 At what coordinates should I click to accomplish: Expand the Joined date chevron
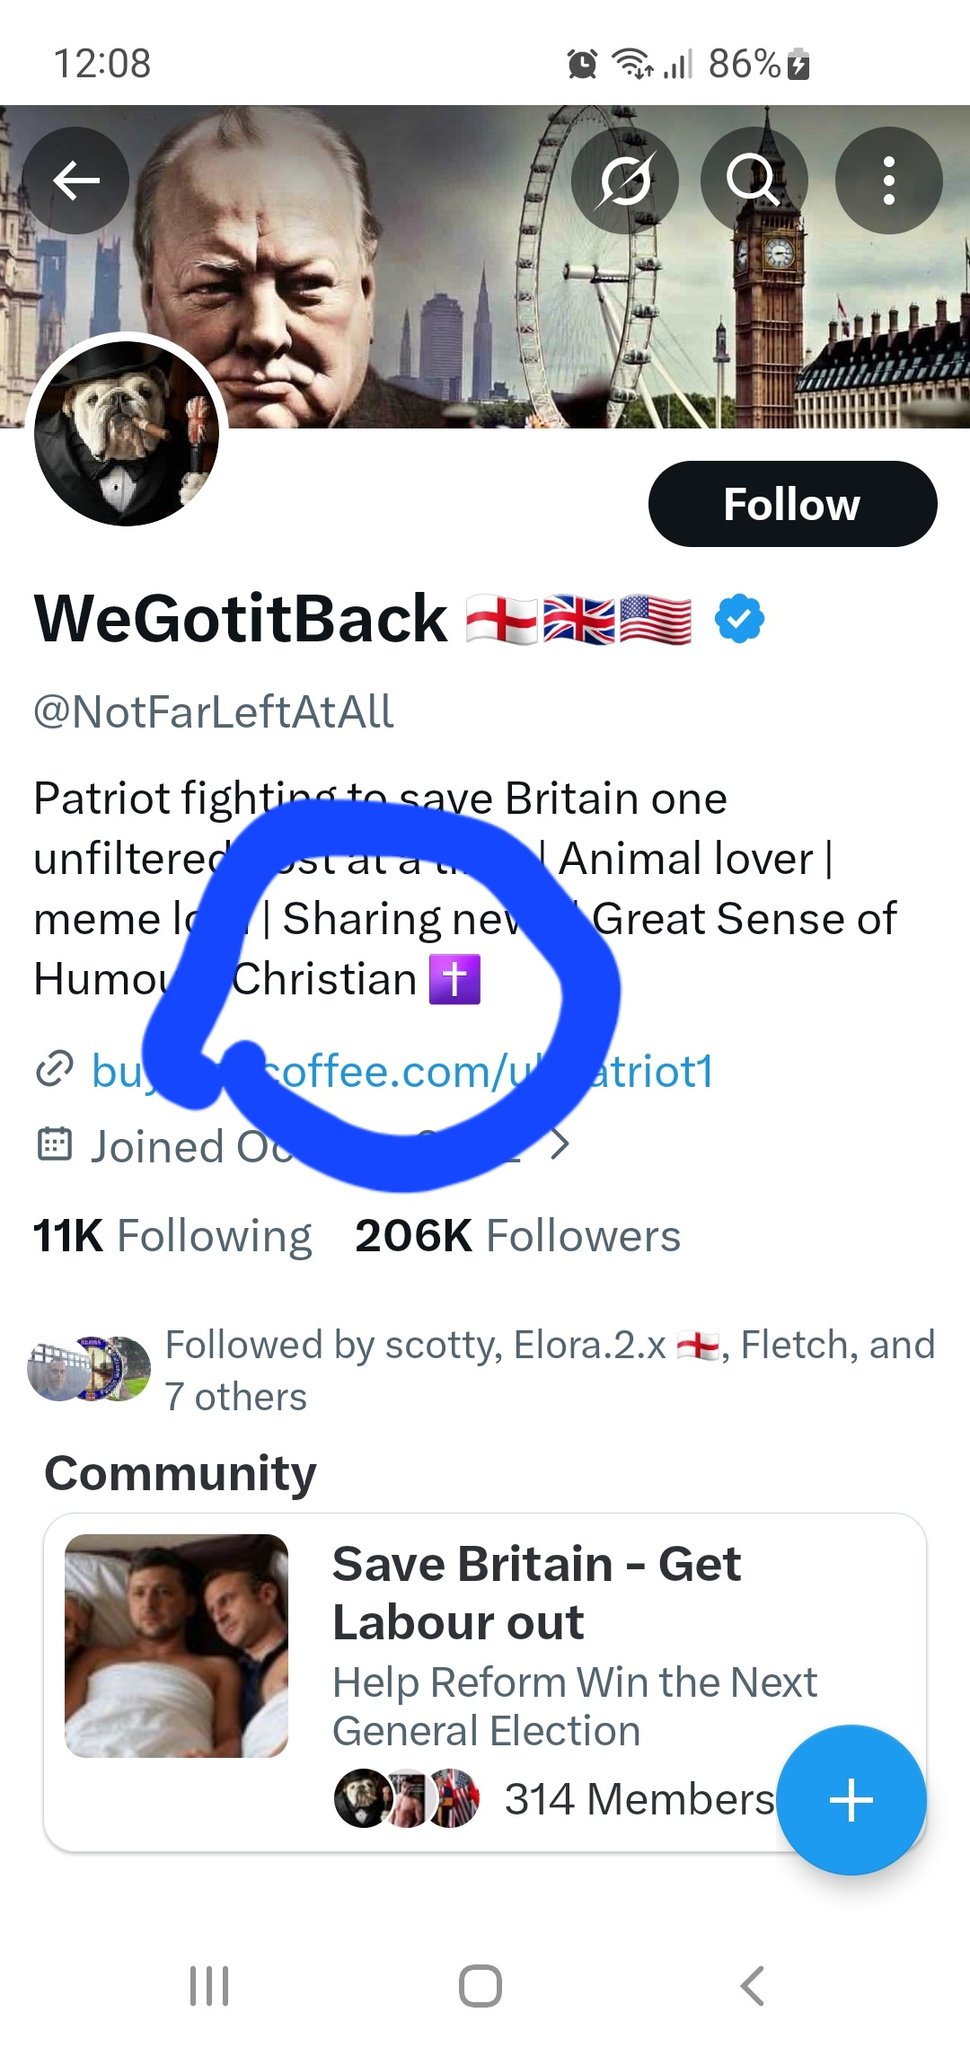tap(561, 1144)
